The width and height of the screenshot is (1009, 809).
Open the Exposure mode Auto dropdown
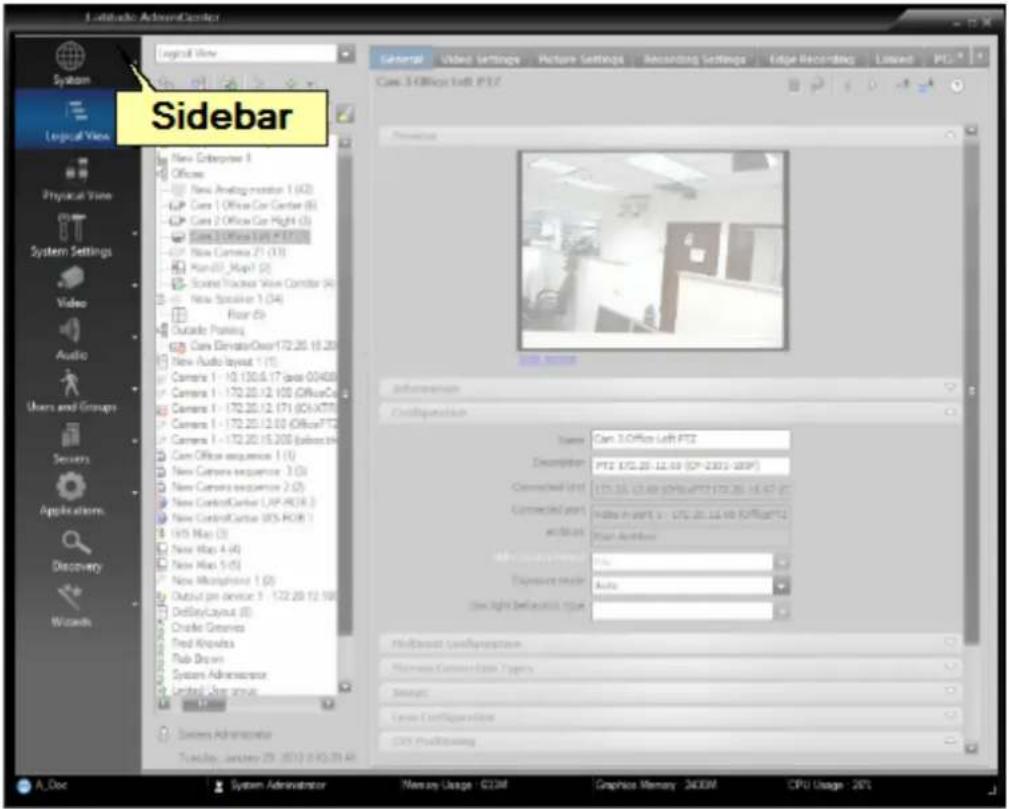(x=781, y=586)
